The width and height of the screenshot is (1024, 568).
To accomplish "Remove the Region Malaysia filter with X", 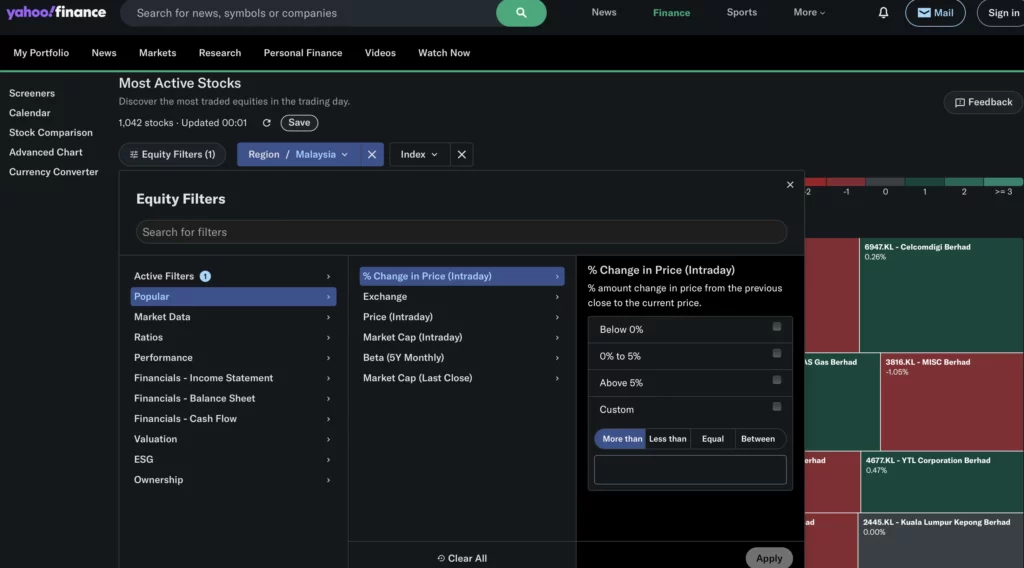I will tap(372, 155).
